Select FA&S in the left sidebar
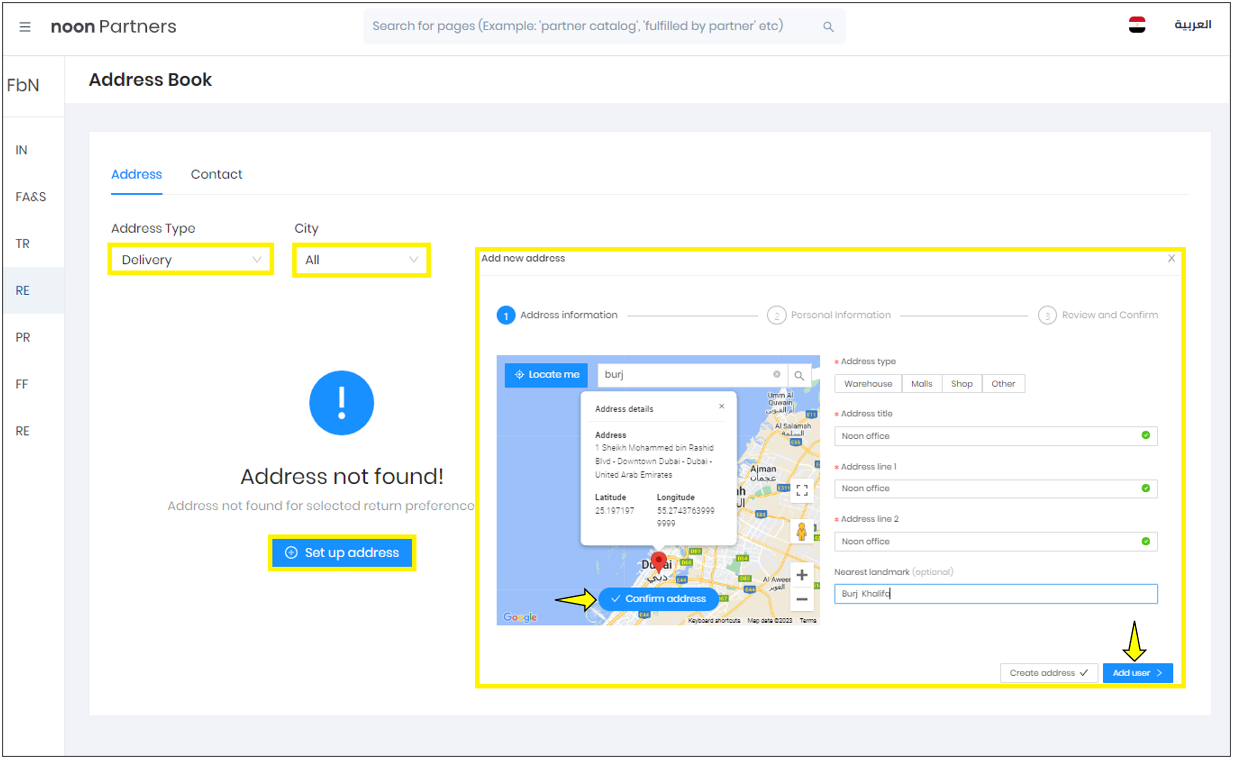Image resolution: width=1235 pixels, height=759 pixels. (31, 197)
